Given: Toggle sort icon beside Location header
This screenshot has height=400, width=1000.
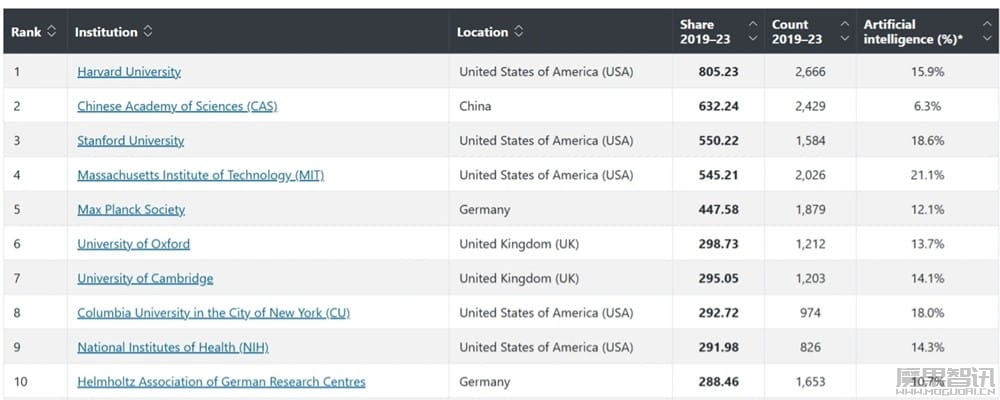Looking at the screenshot, I should (x=518, y=31).
